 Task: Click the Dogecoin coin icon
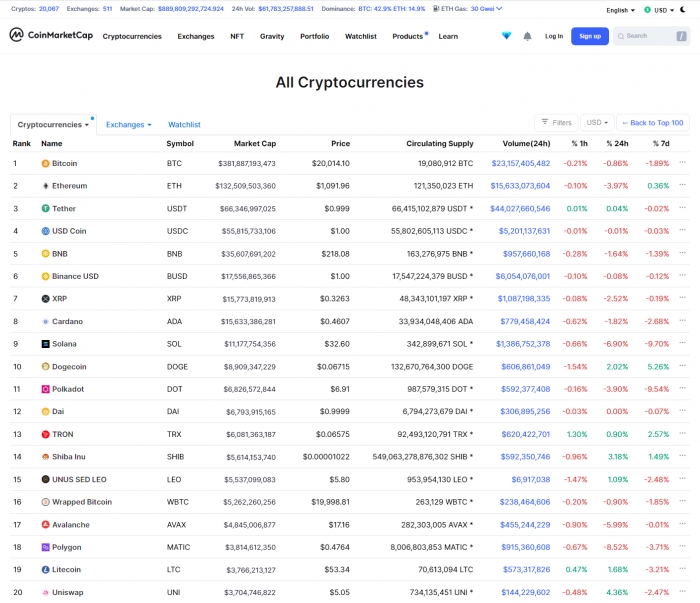click(x=45, y=367)
